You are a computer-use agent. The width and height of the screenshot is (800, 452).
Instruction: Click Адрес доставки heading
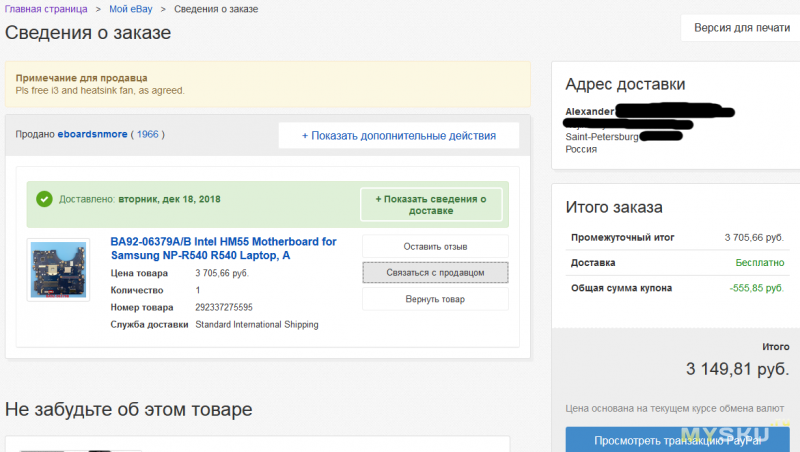tap(625, 84)
